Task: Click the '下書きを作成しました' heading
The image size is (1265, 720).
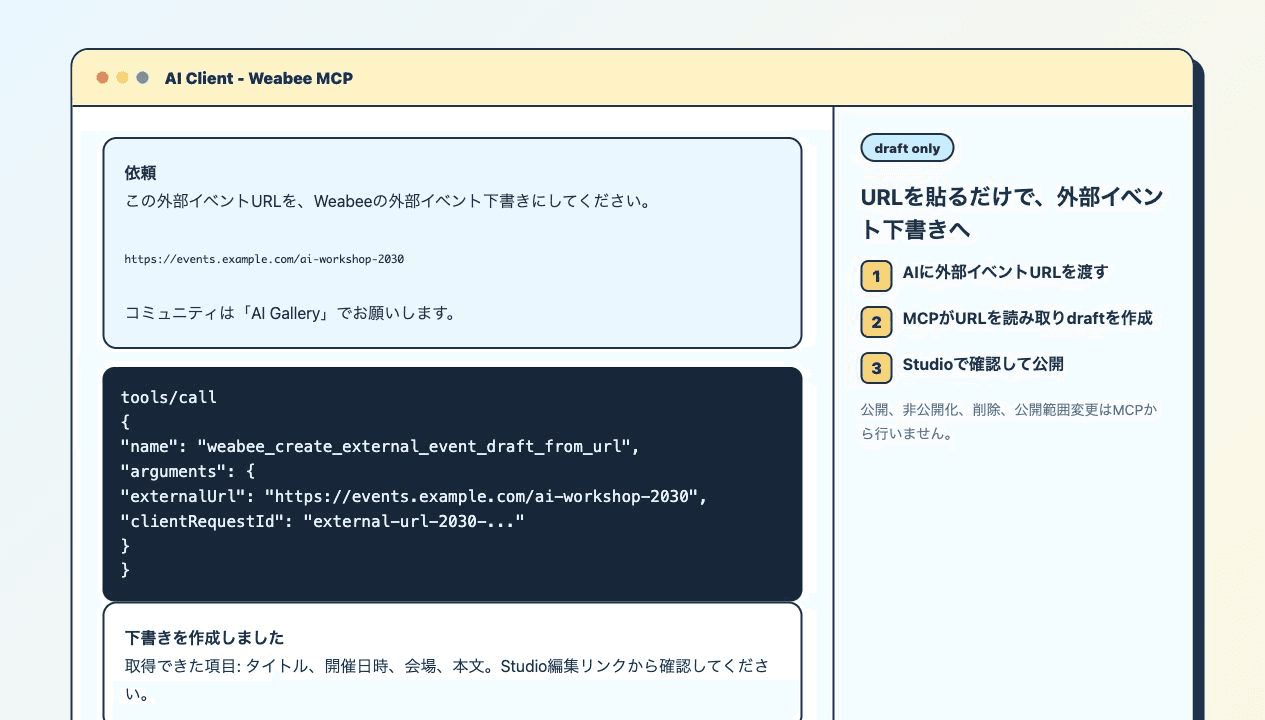Action: click(x=204, y=637)
